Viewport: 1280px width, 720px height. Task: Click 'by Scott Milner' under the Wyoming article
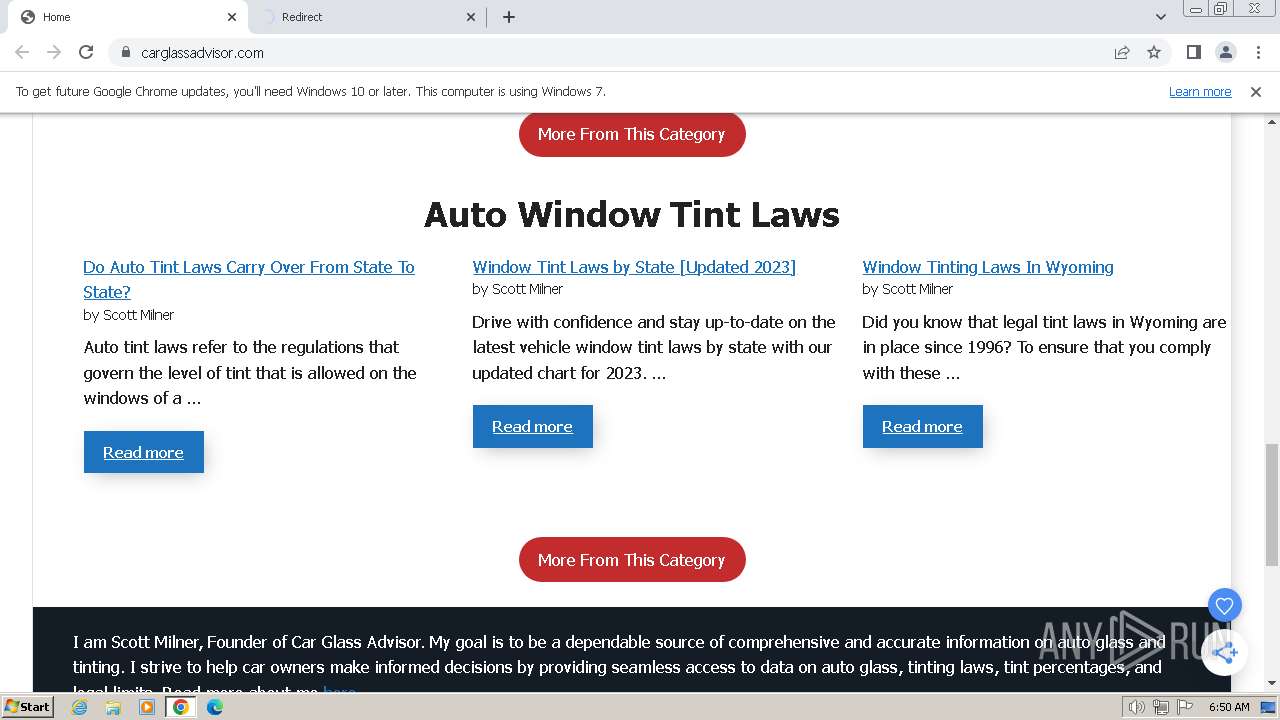(x=908, y=289)
